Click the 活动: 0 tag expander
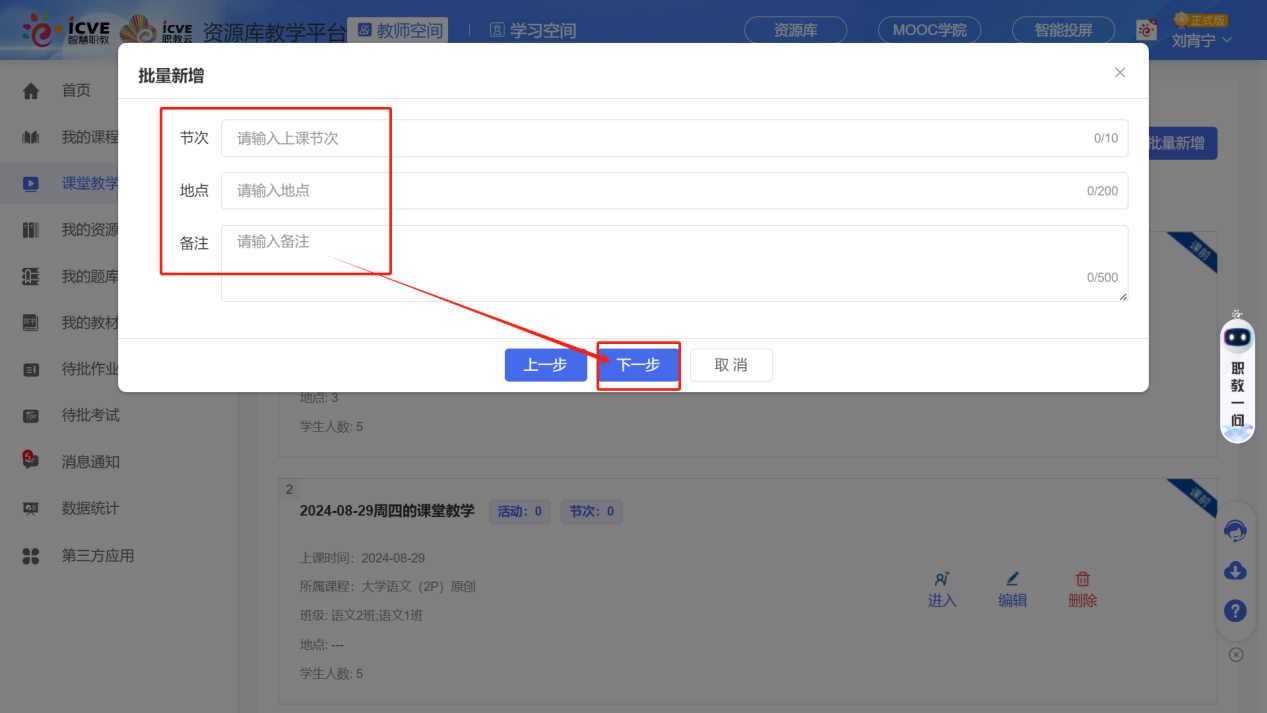The width and height of the screenshot is (1267, 713). pyautogui.click(x=519, y=511)
